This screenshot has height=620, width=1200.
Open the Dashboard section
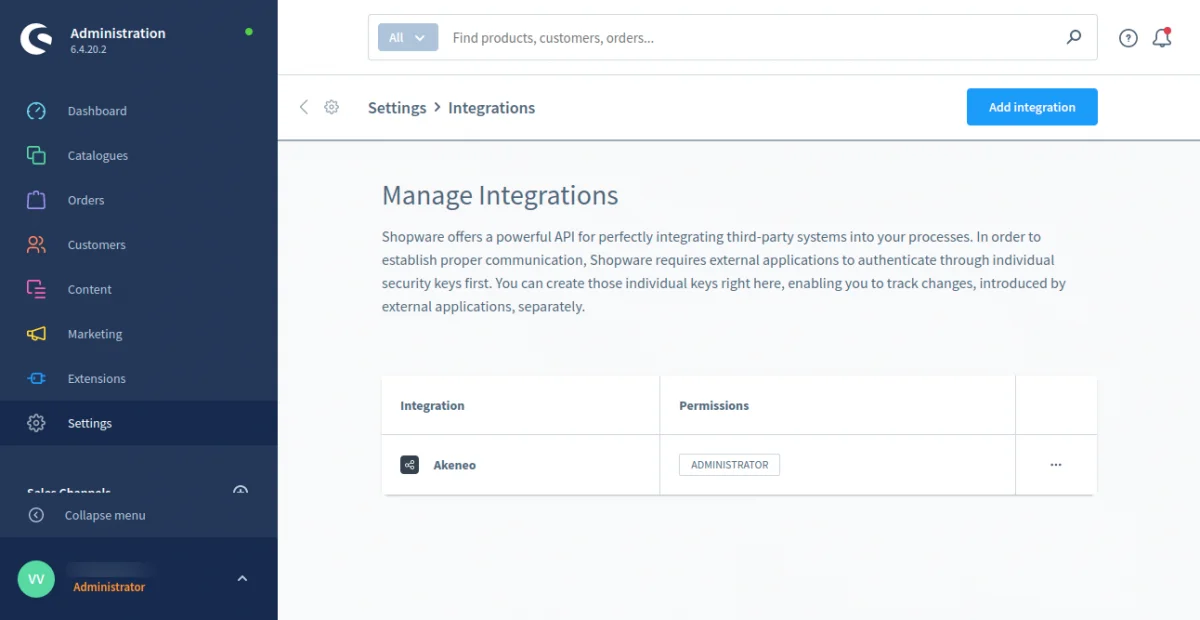click(96, 110)
